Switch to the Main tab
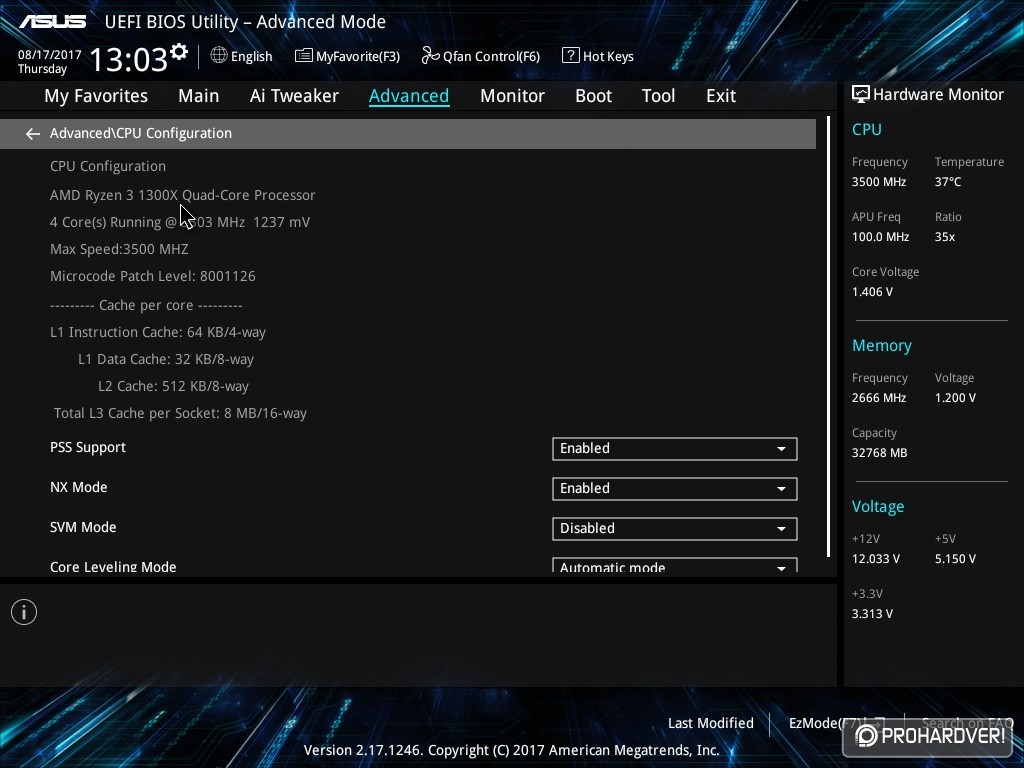 point(199,96)
